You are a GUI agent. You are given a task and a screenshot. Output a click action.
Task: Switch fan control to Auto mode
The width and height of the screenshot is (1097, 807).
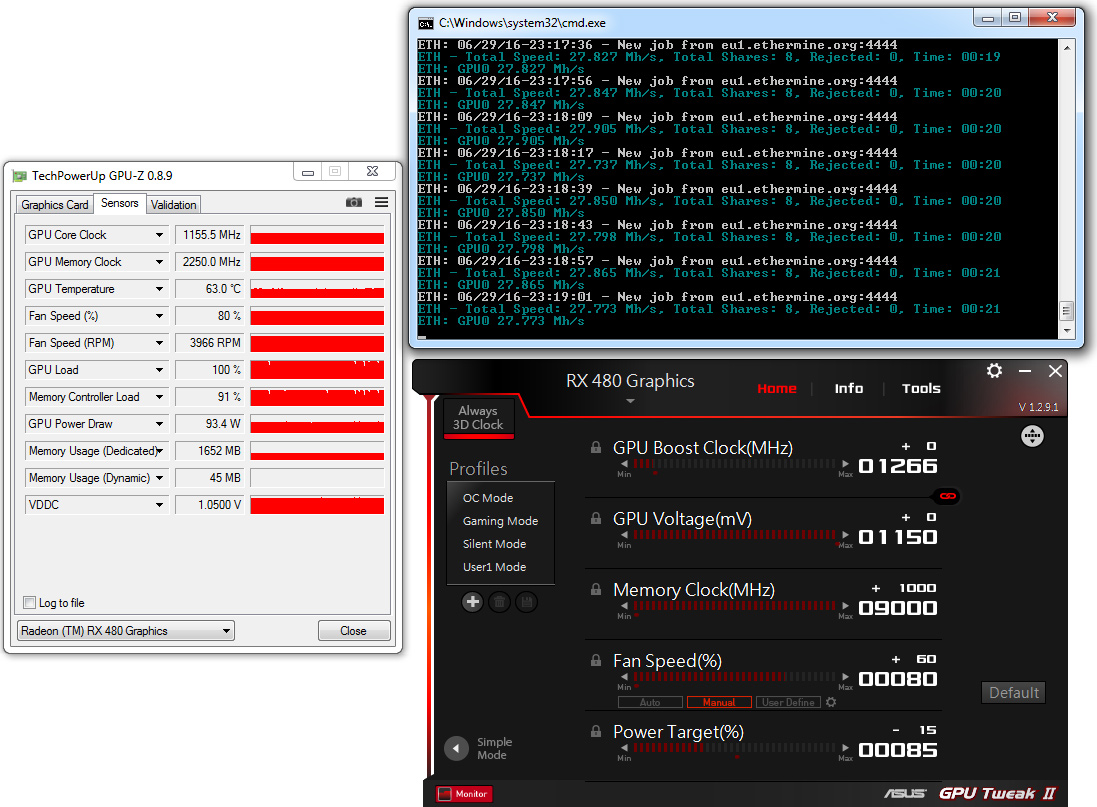650,702
